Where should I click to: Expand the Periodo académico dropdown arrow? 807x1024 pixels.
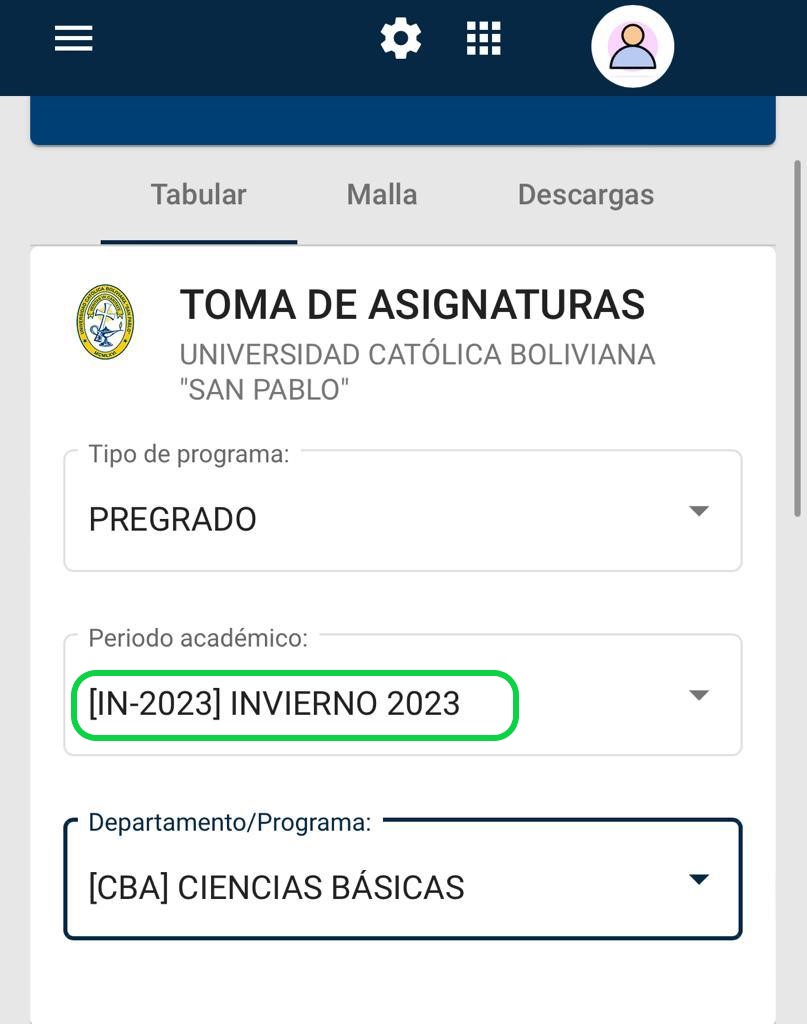(699, 695)
